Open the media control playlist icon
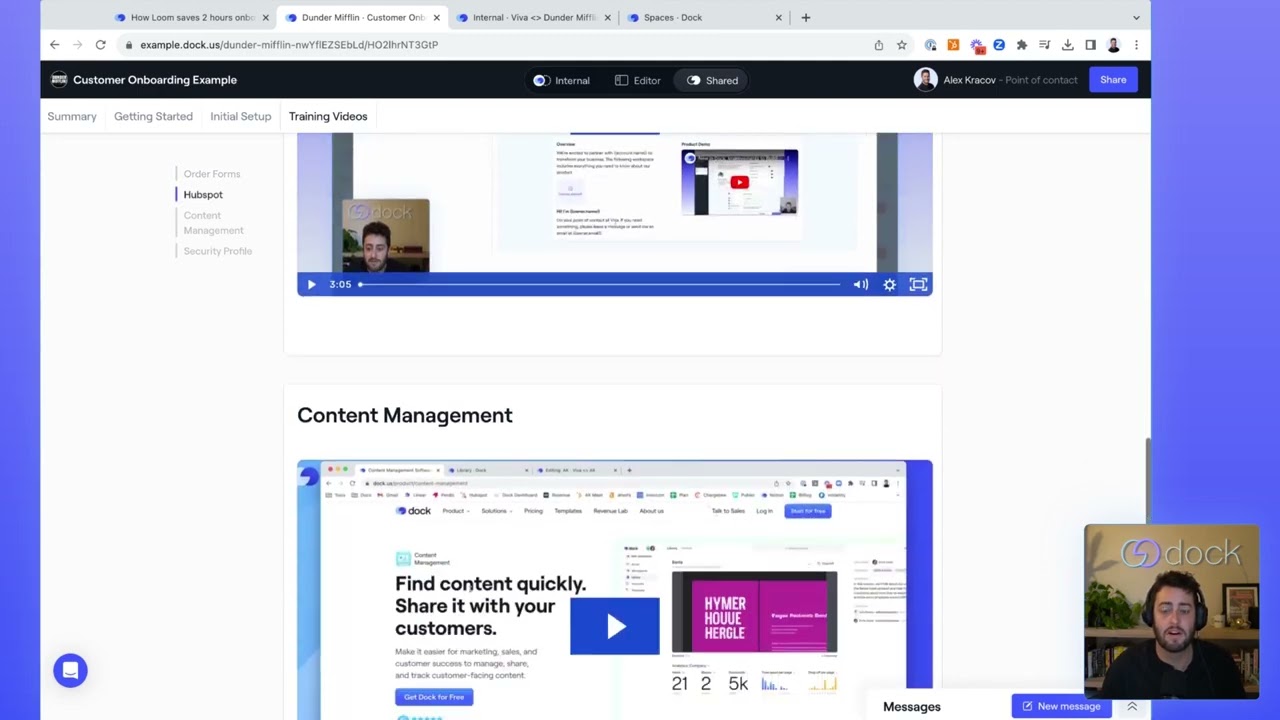1280x720 pixels. pos(1044,45)
